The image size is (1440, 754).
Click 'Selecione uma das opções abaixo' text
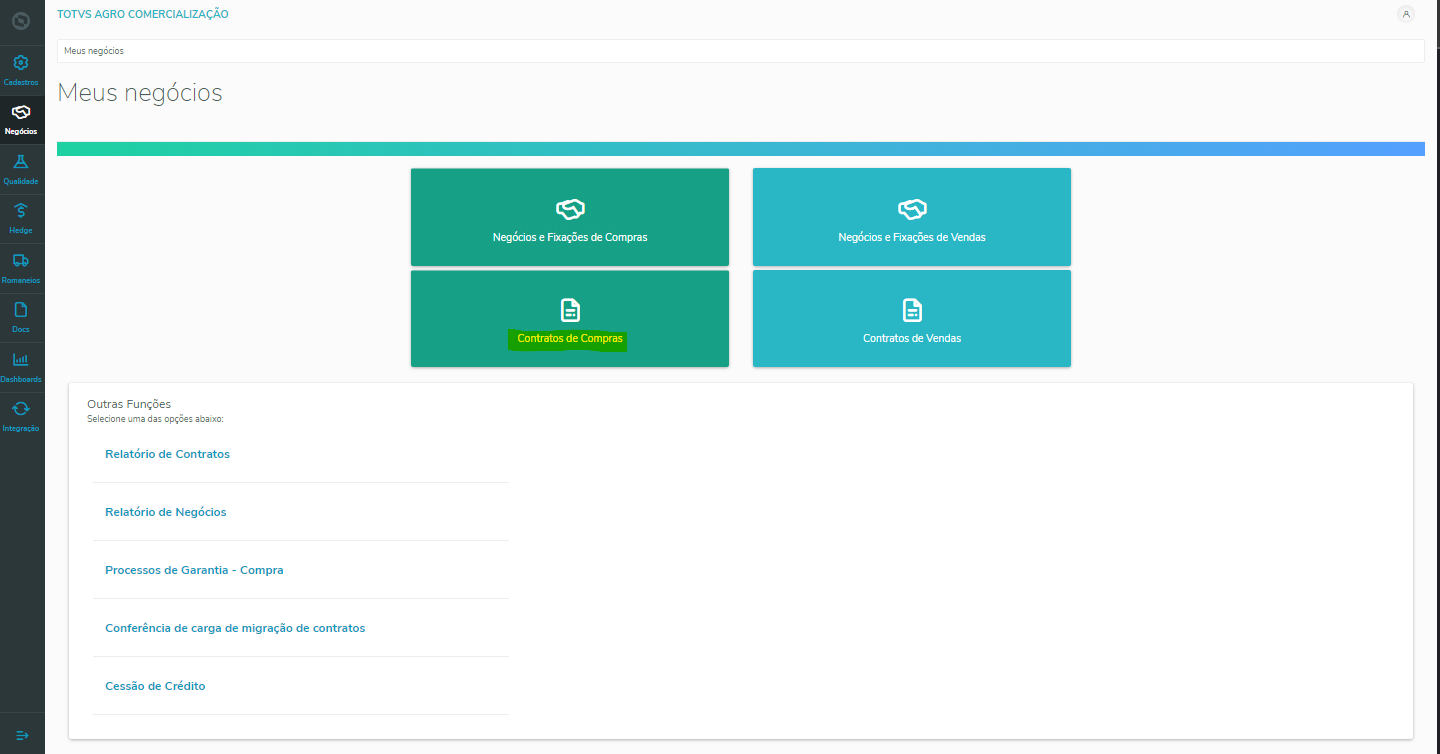tap(155, 419)
